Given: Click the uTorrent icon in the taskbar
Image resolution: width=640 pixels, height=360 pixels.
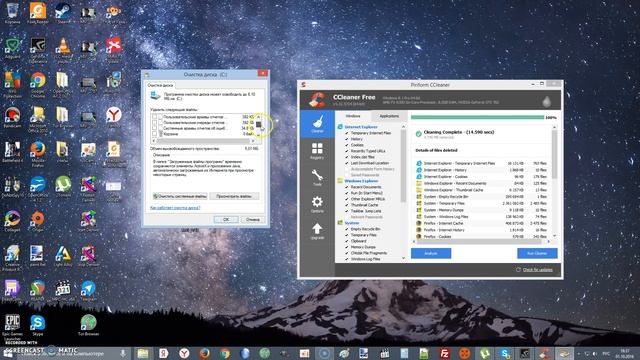Looking at the screenshot, I should point(484,353).
